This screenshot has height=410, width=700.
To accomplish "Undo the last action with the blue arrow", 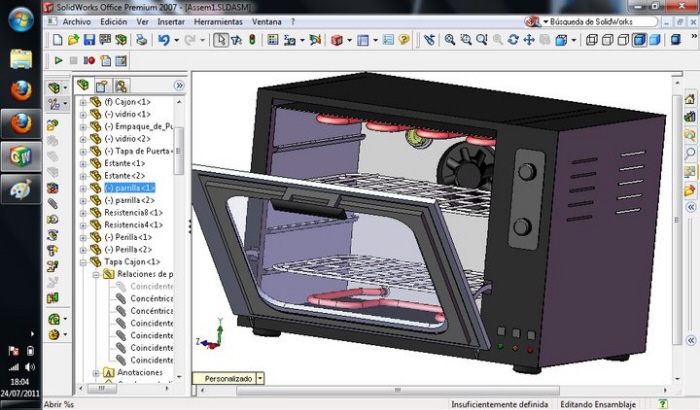I will coord(164,40).
